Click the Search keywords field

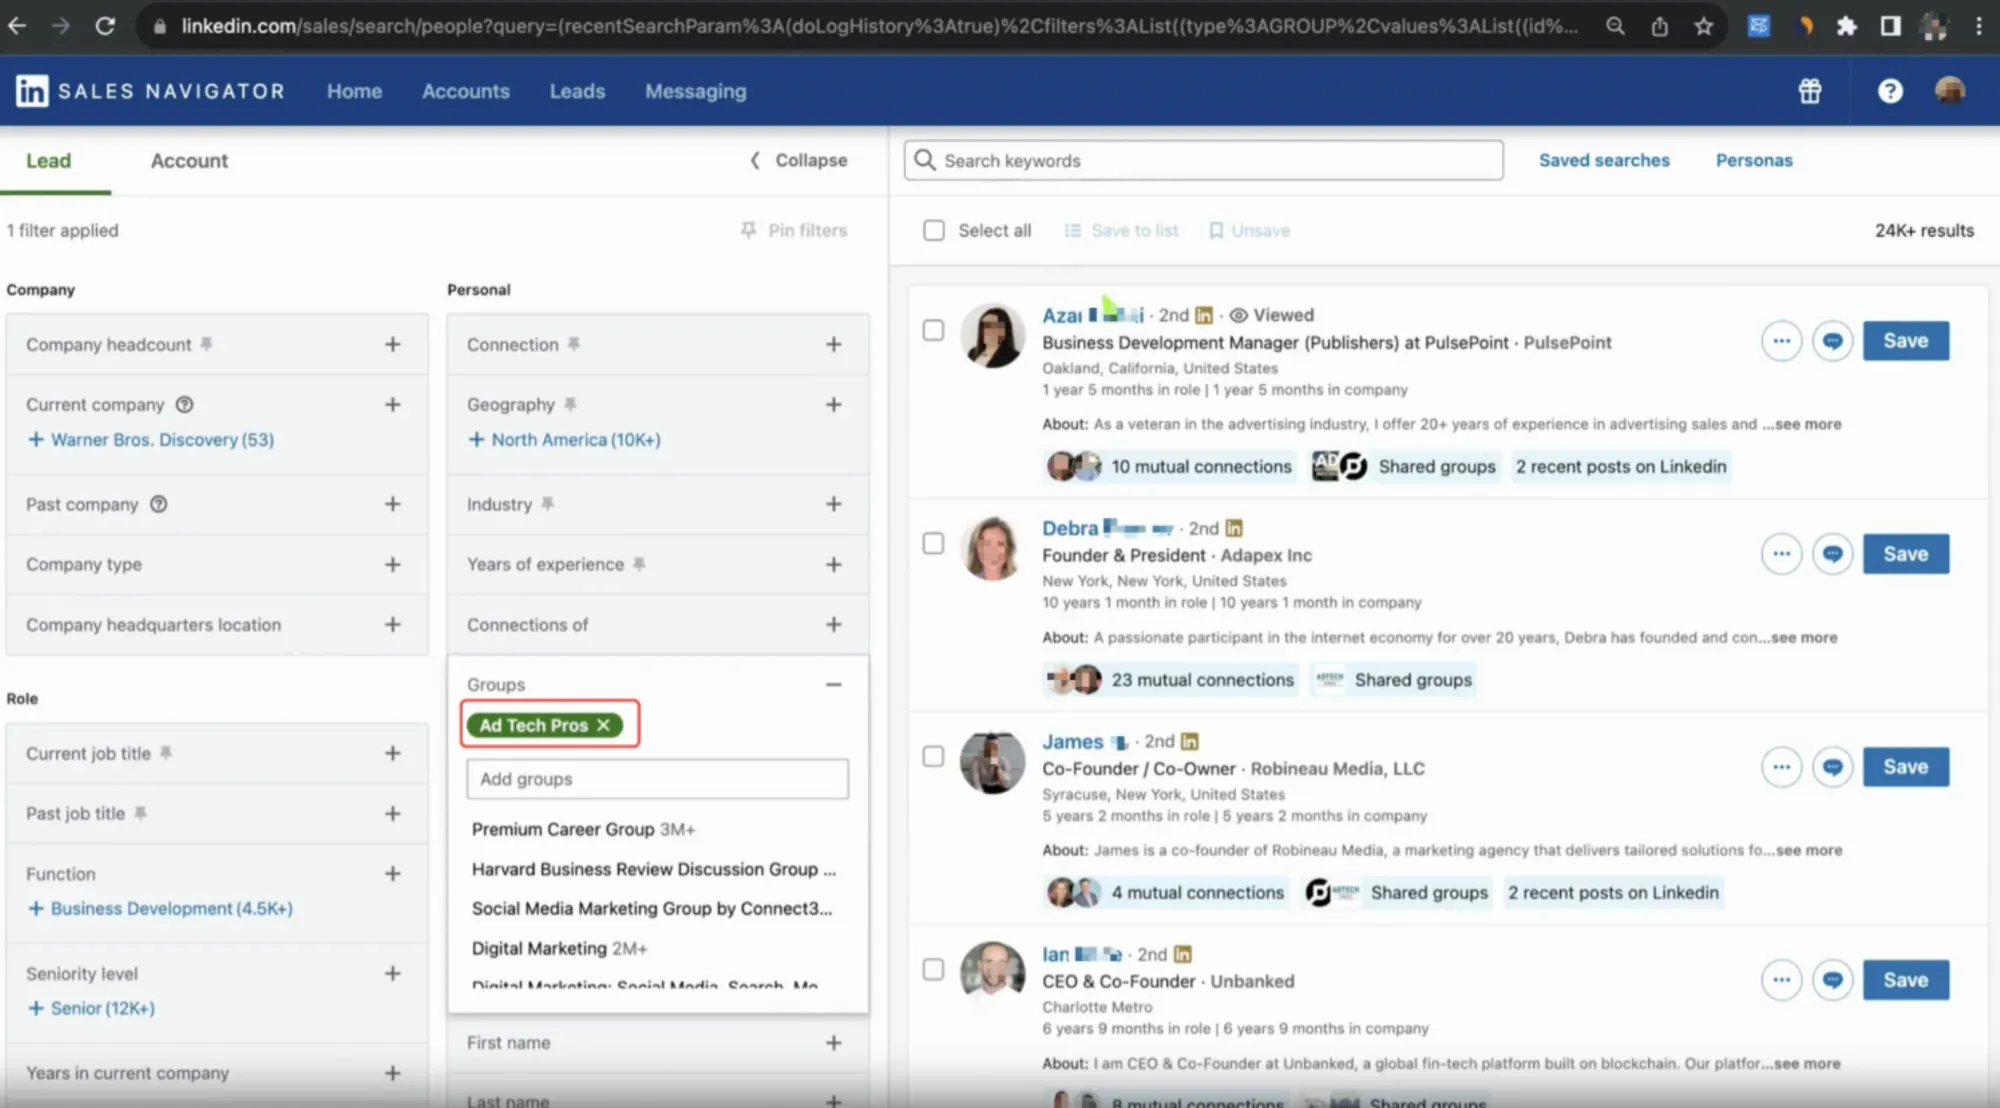click(1203, 160)
